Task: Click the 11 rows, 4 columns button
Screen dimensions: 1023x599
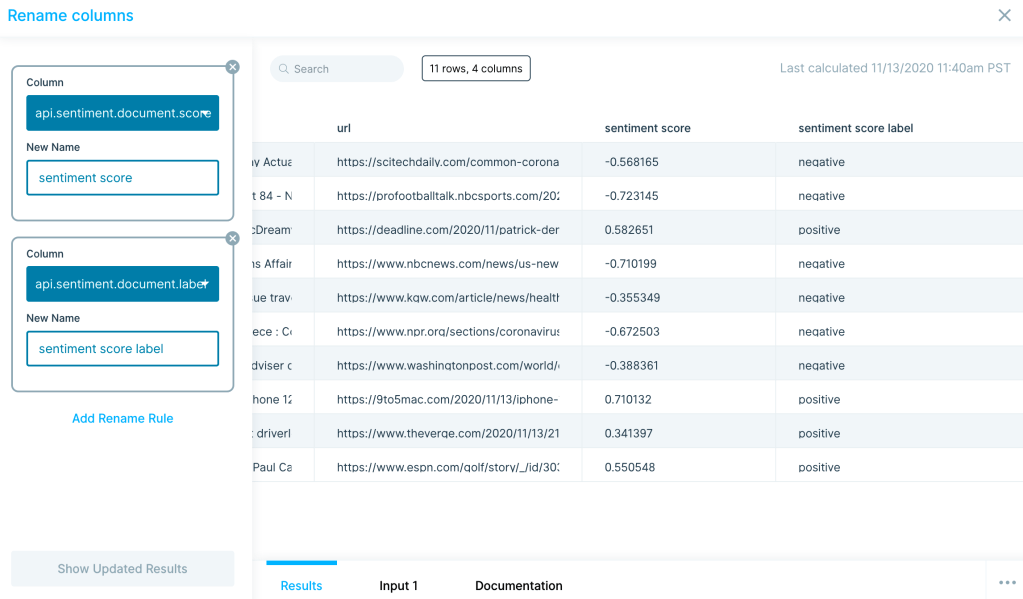Action: [x=475, y=68]
